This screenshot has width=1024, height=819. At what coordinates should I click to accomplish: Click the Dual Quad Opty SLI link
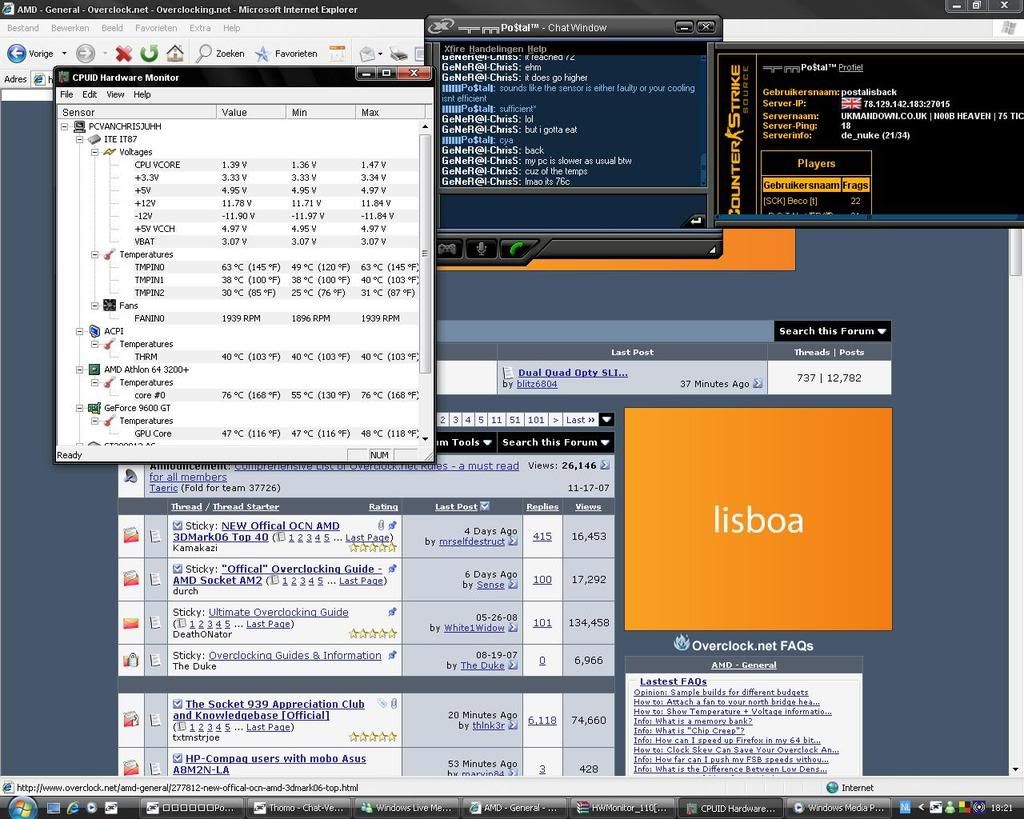click(x=572, y=373)
